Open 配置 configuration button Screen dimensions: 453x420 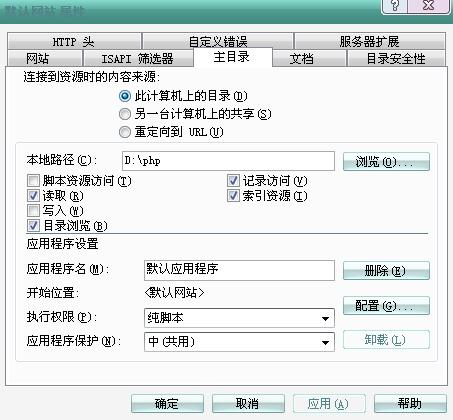click(386, 306)
